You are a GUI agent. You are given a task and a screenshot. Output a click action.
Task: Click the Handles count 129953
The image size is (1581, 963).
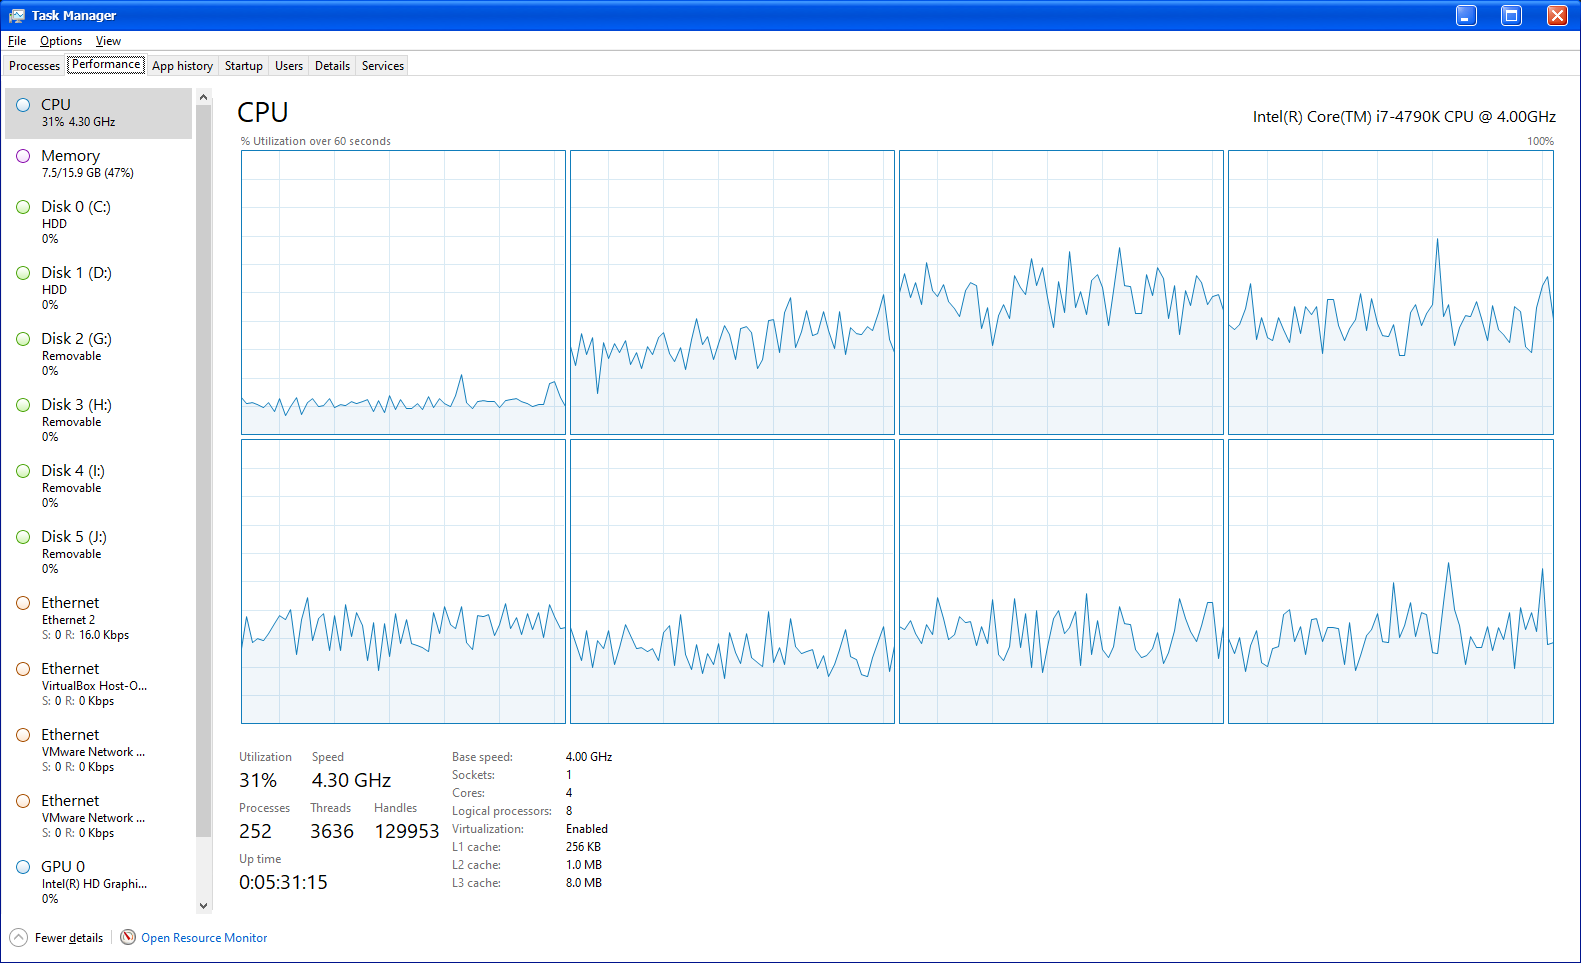coord(407,831)
